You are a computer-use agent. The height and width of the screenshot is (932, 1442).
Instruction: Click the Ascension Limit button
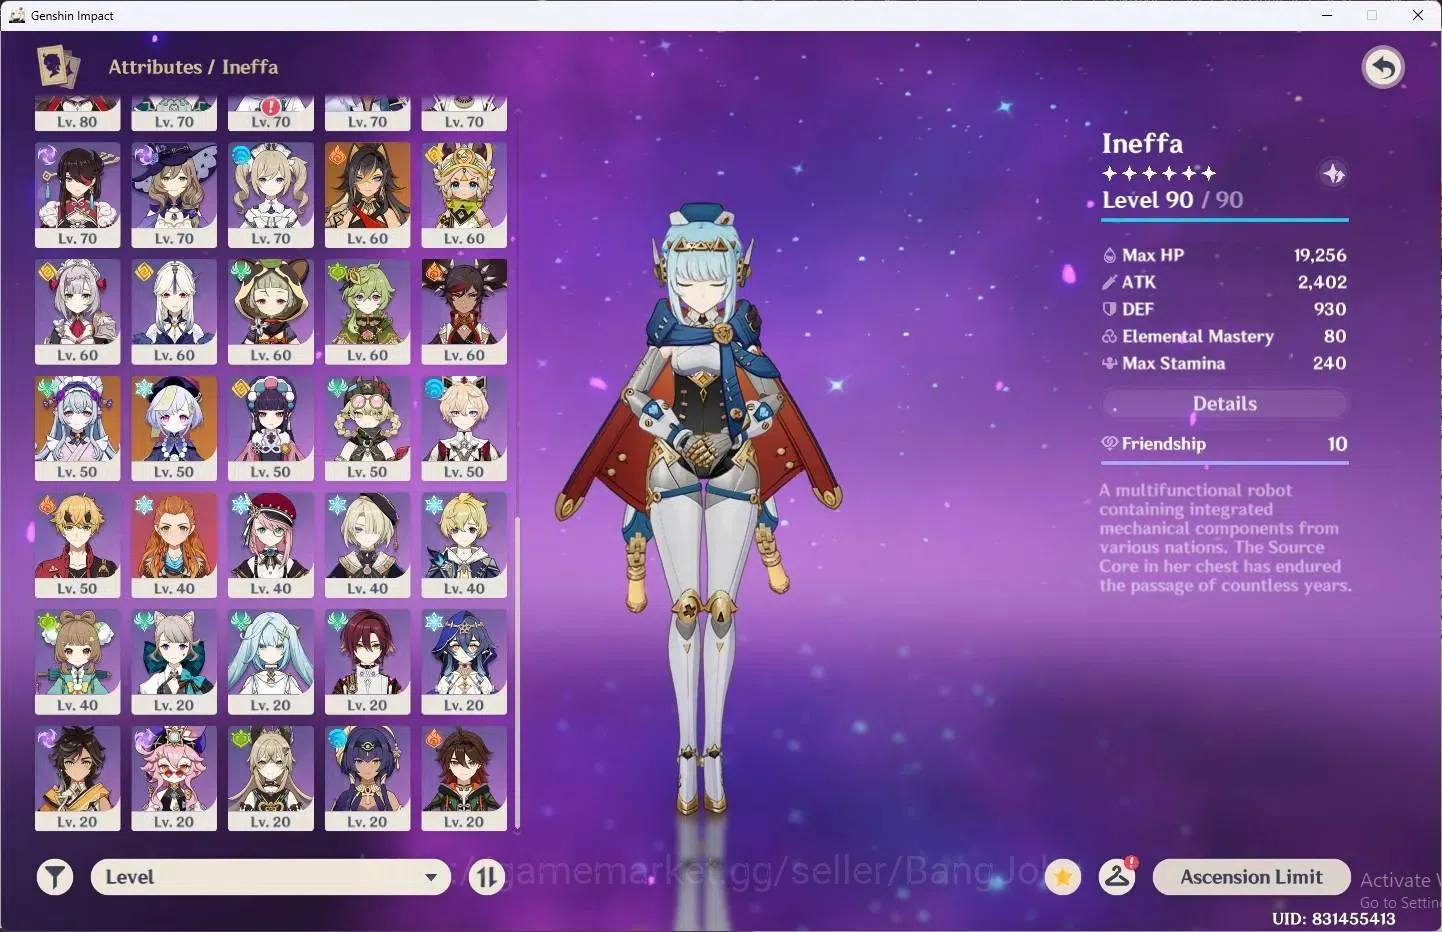click(1252, 877)
